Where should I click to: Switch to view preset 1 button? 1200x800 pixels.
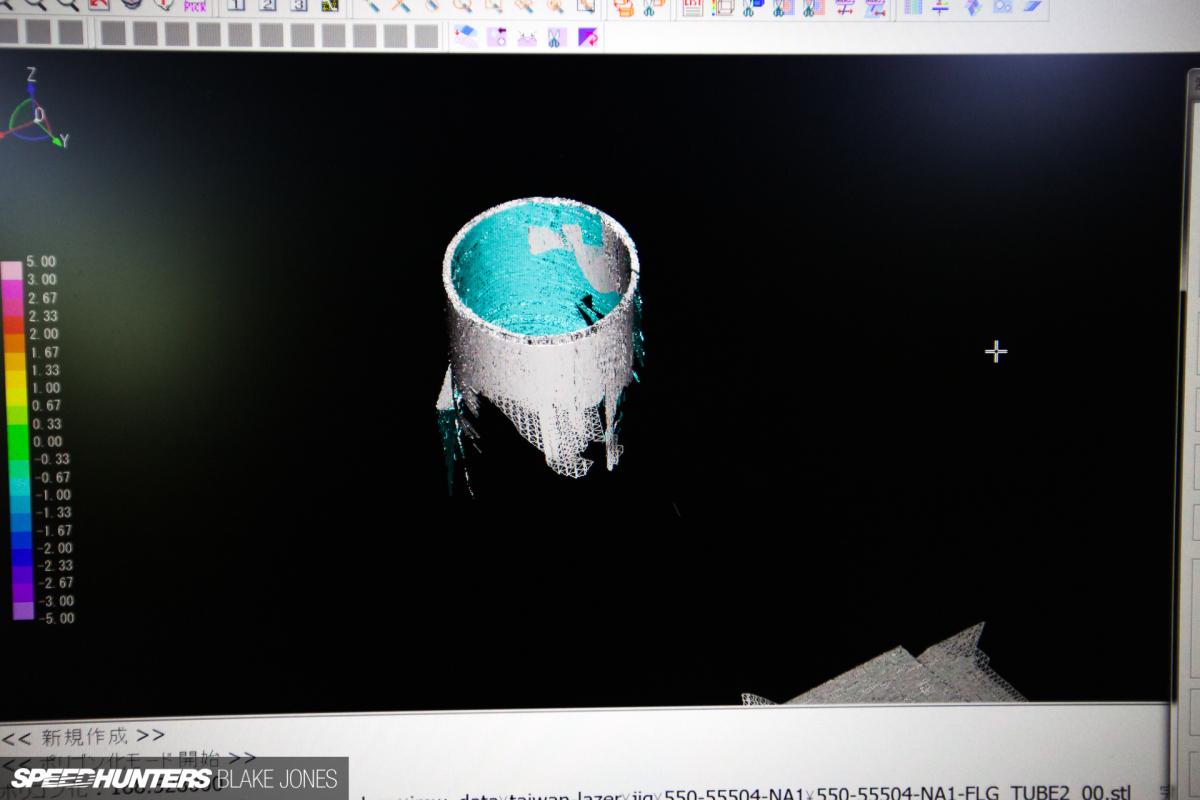click(x=236, y=4)
